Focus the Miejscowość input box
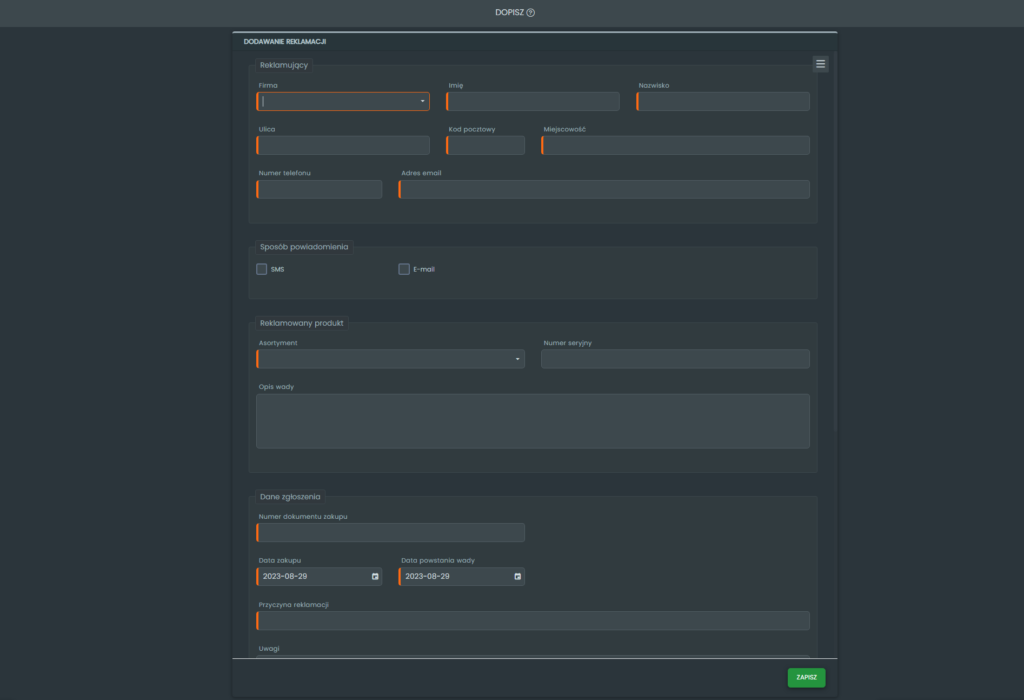Viewport: 1024px width, 700px height. pyautogui.click(x=676, y=145)
